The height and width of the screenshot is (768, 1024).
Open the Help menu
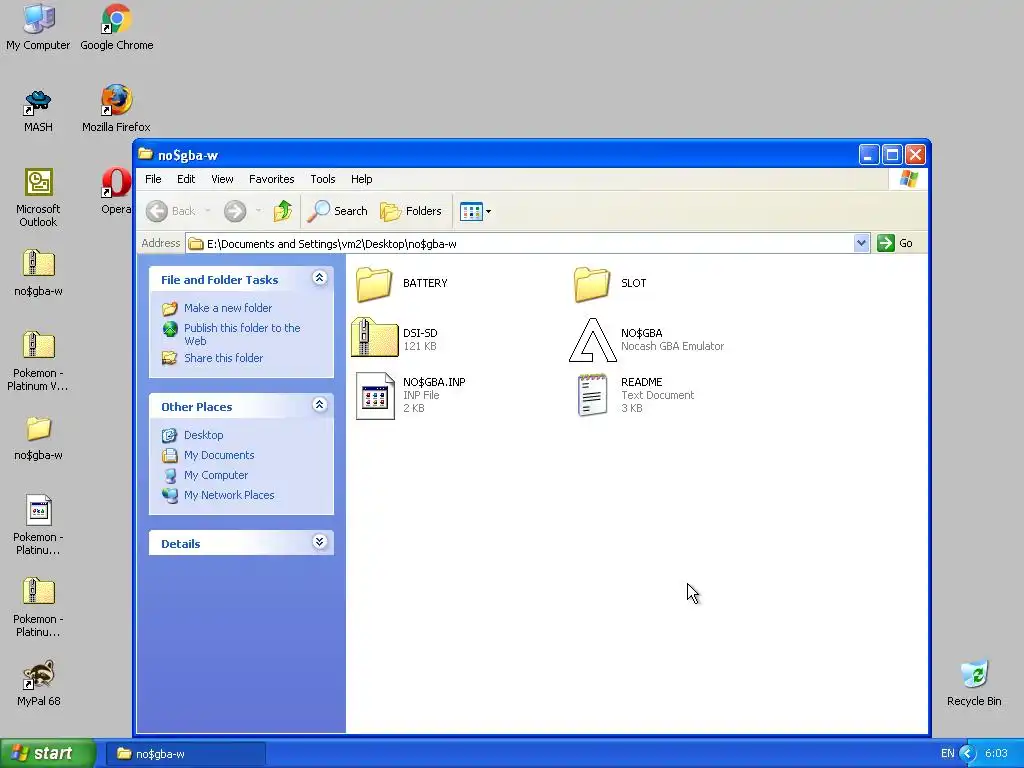[x=361, y=179]
